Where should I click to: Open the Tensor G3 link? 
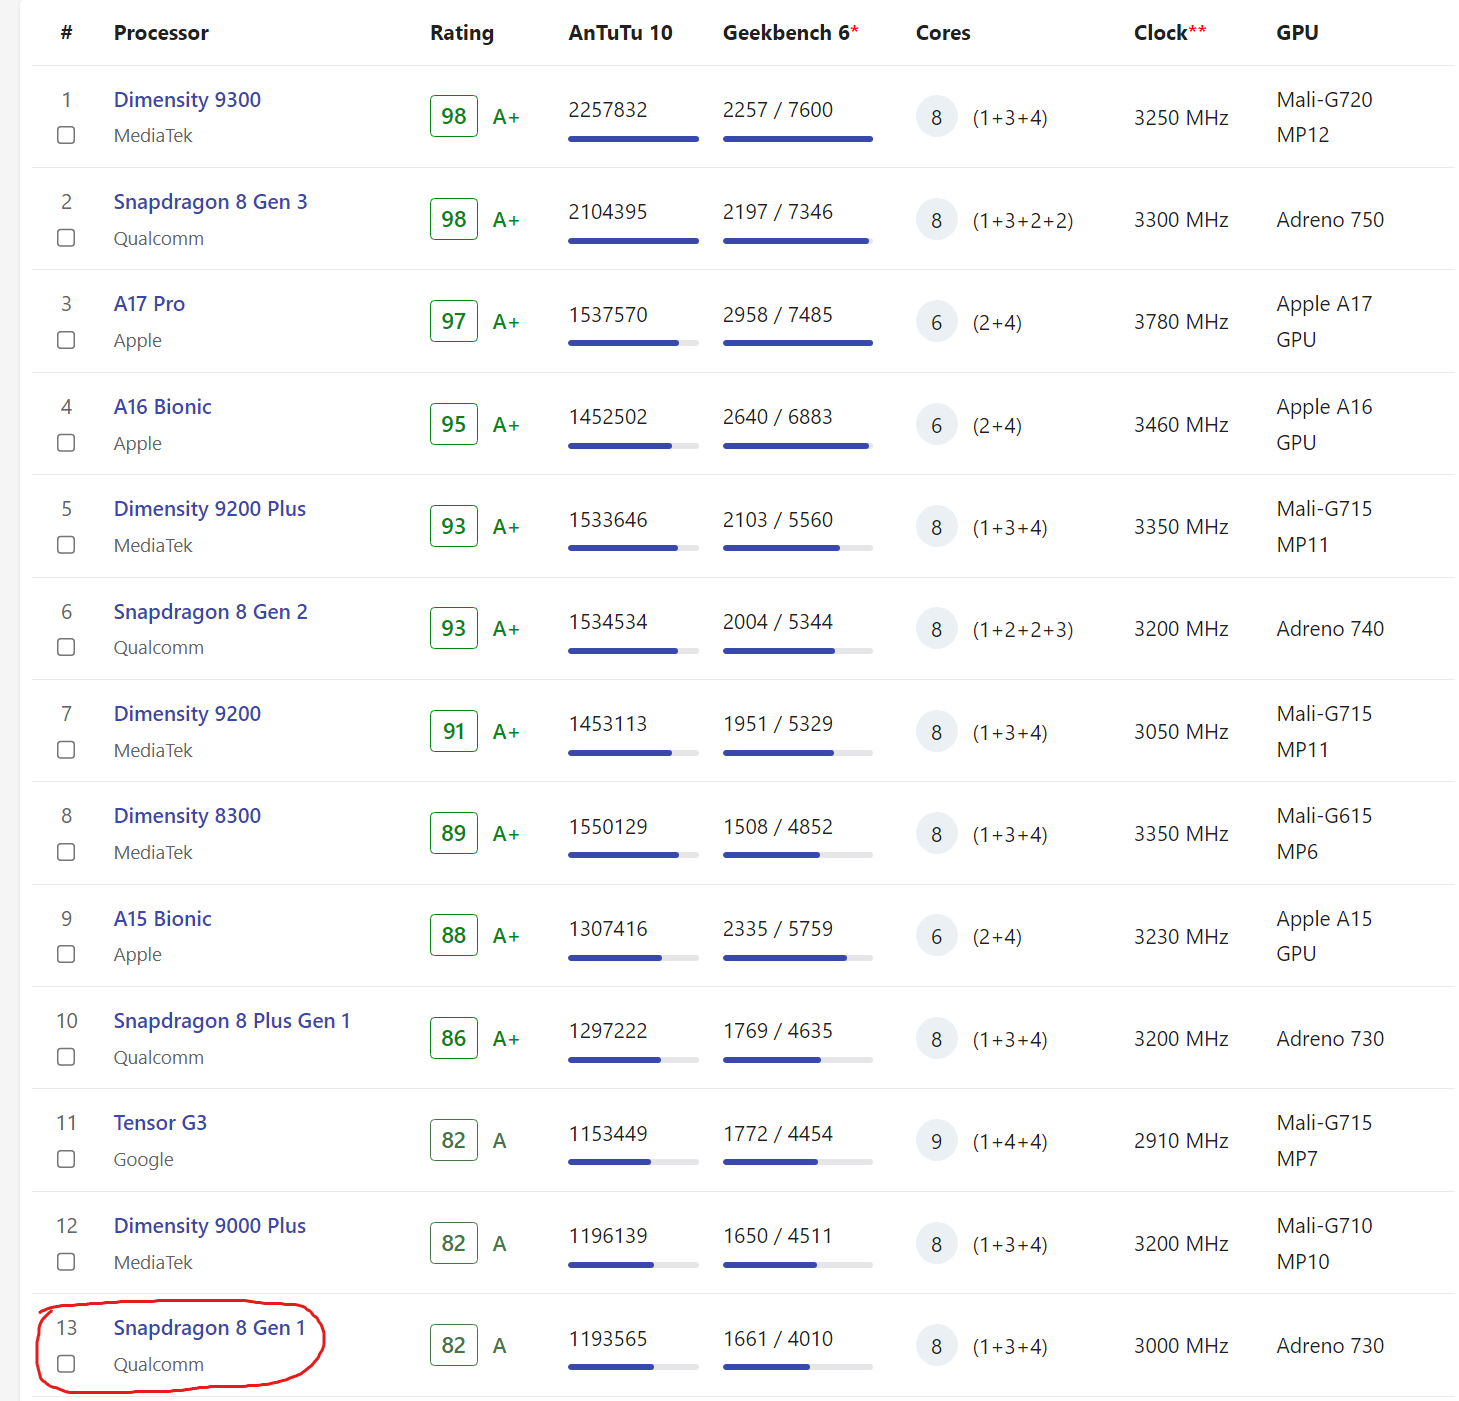tap(160, 1123)
